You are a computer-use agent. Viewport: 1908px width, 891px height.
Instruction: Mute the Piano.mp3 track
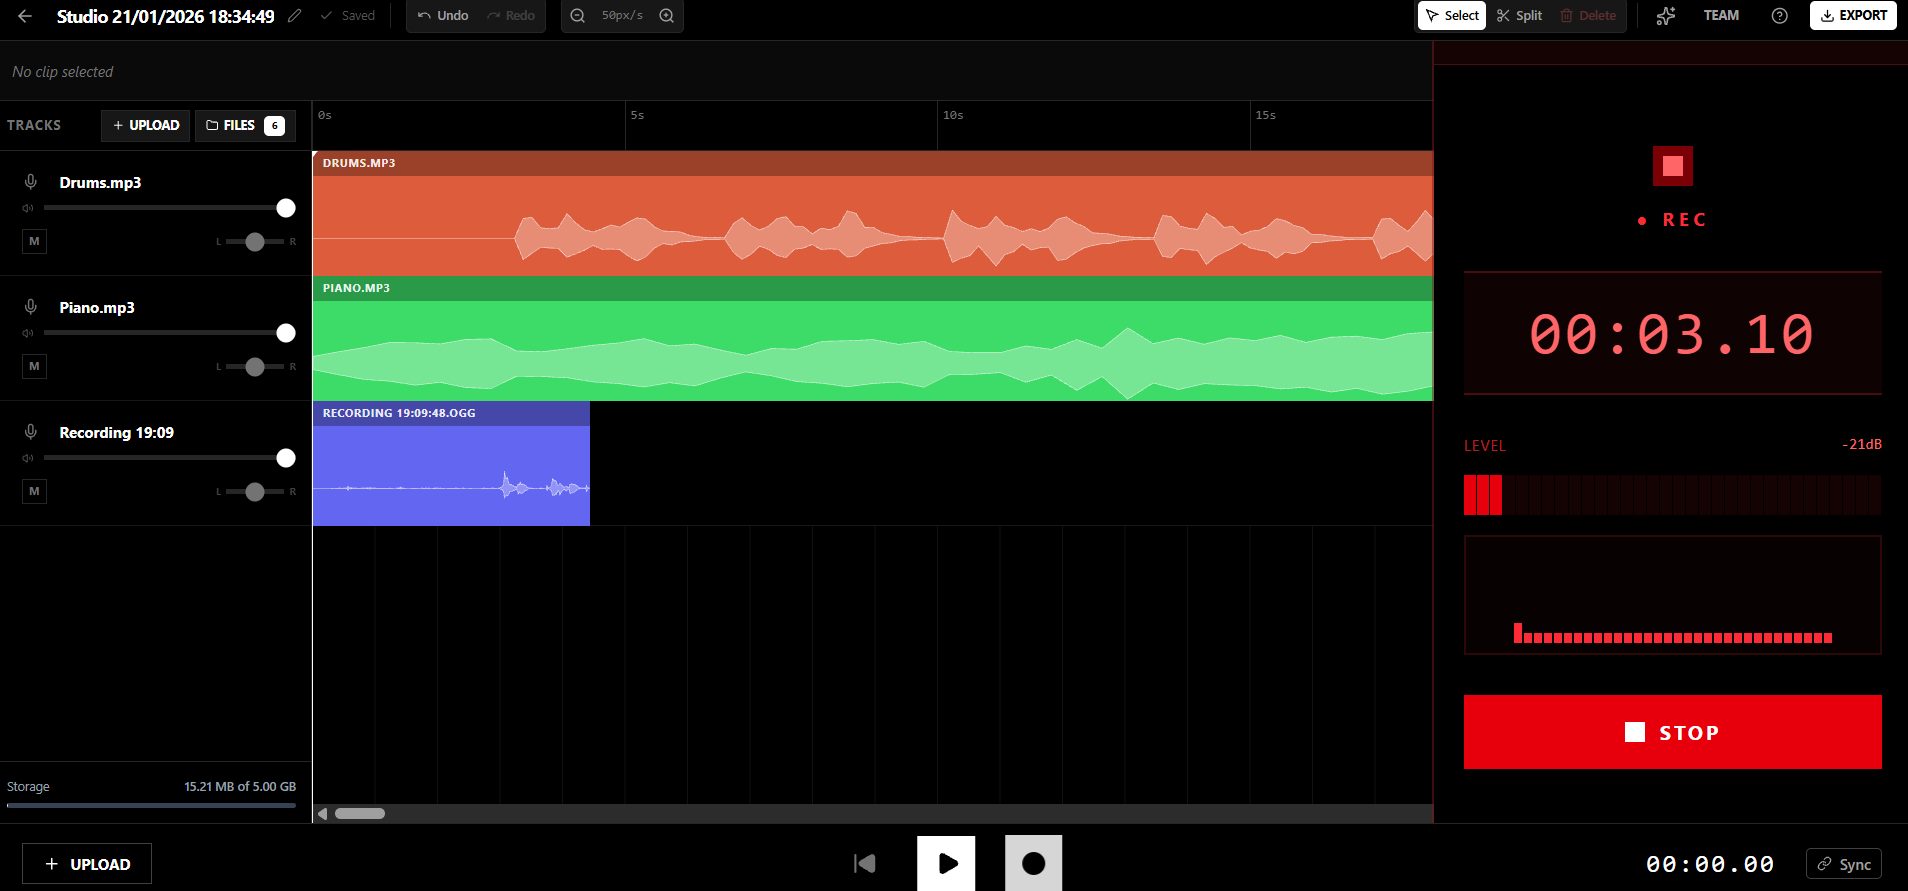tap(35, 366)
